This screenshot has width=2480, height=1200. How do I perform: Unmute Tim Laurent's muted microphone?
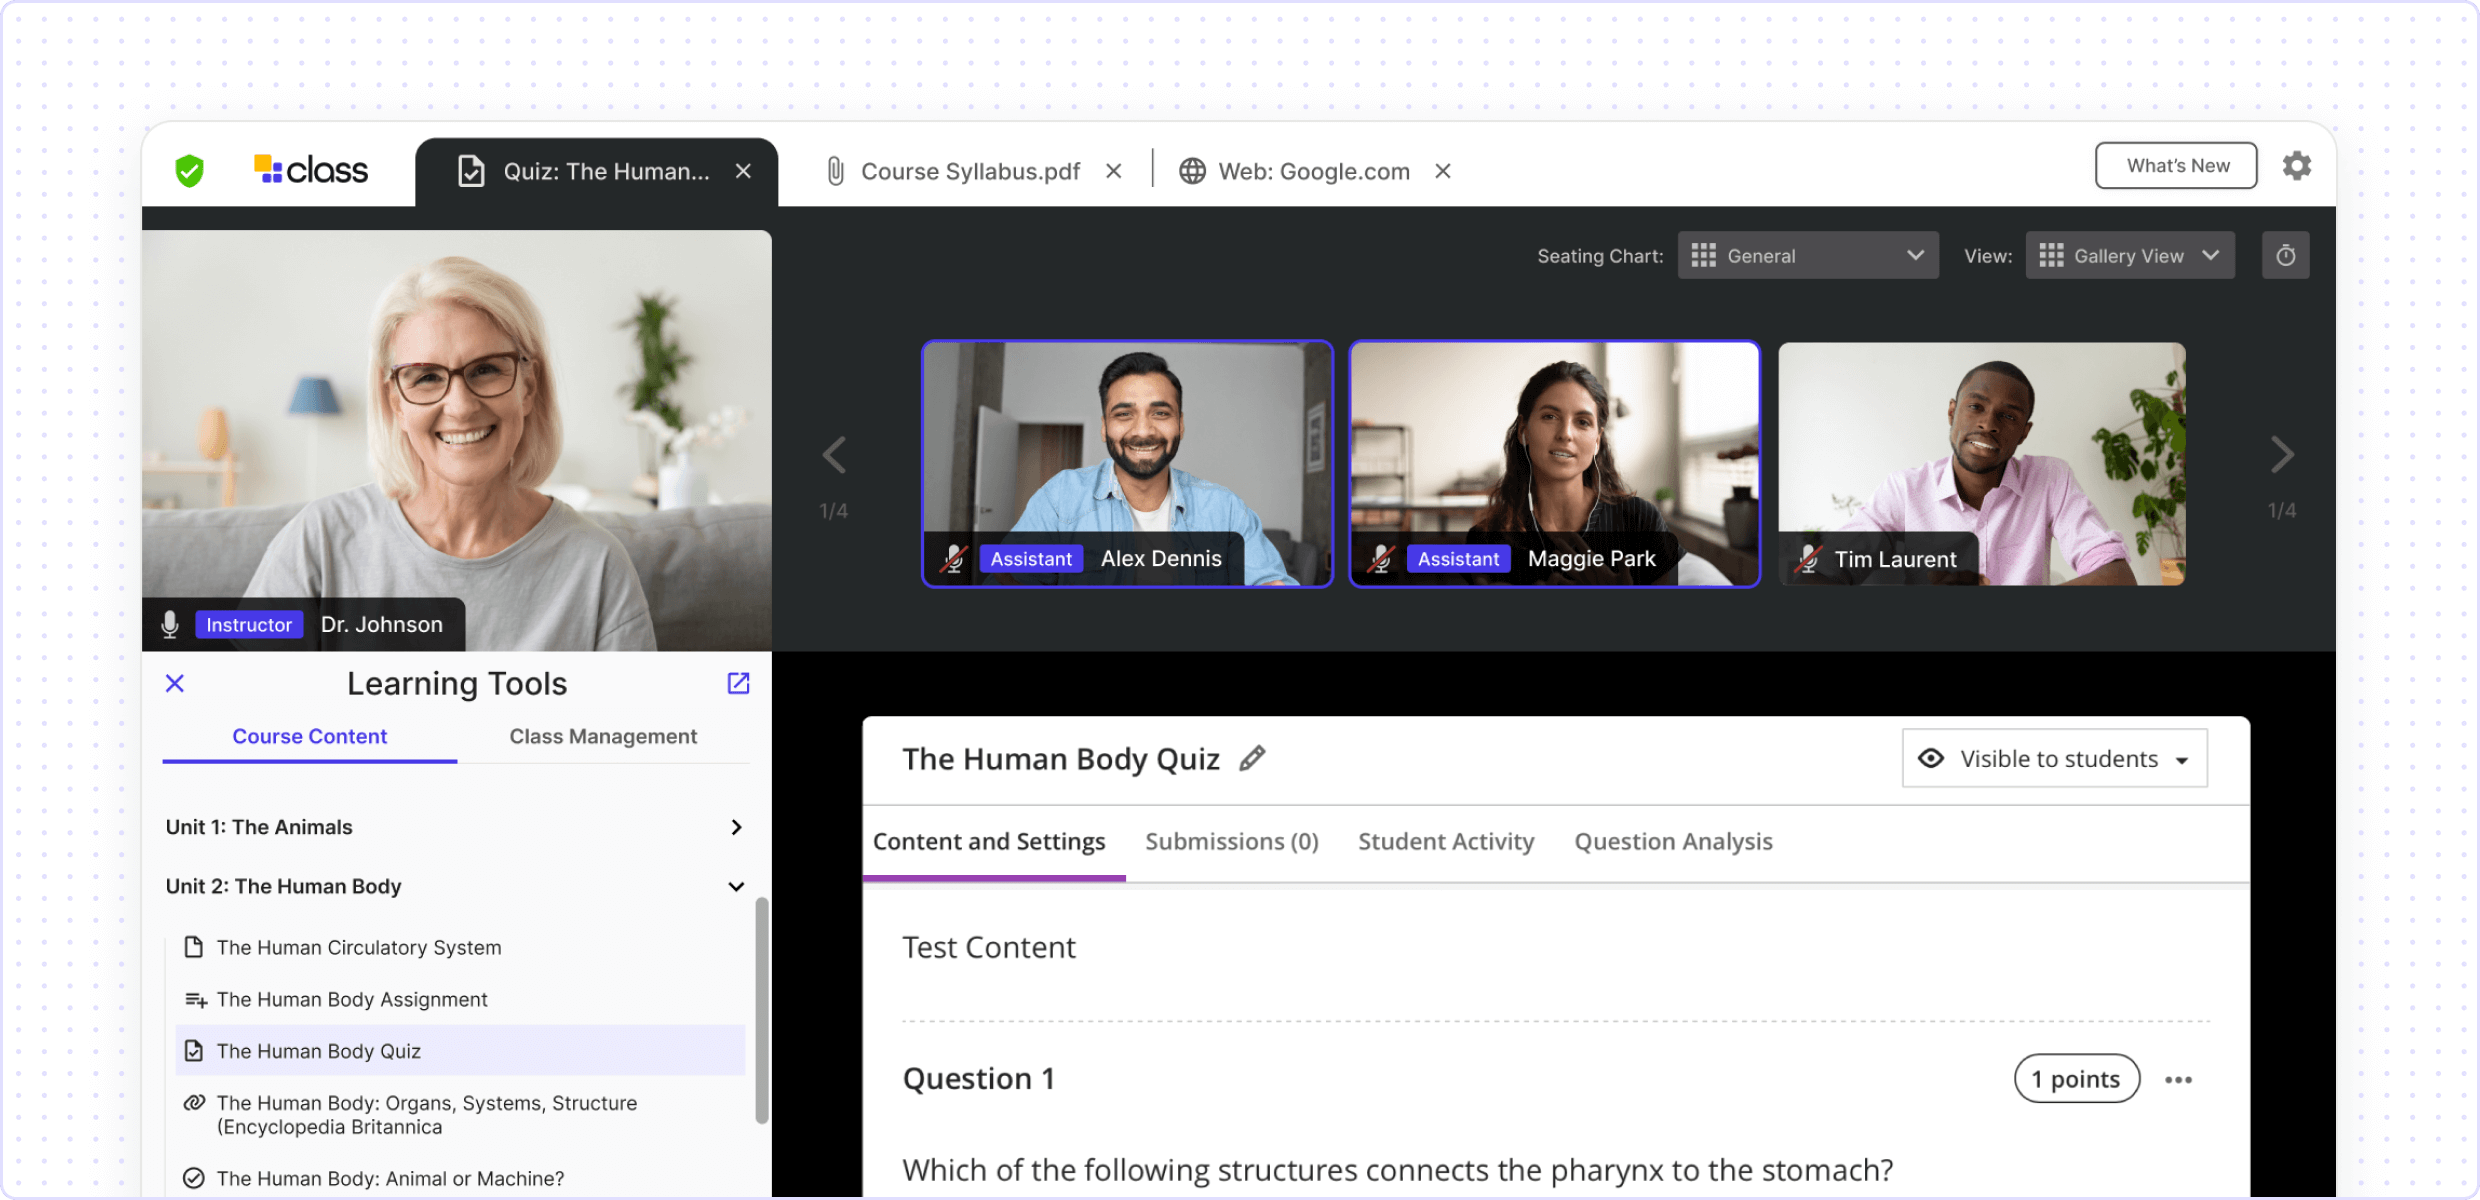tap(1808, 559)
